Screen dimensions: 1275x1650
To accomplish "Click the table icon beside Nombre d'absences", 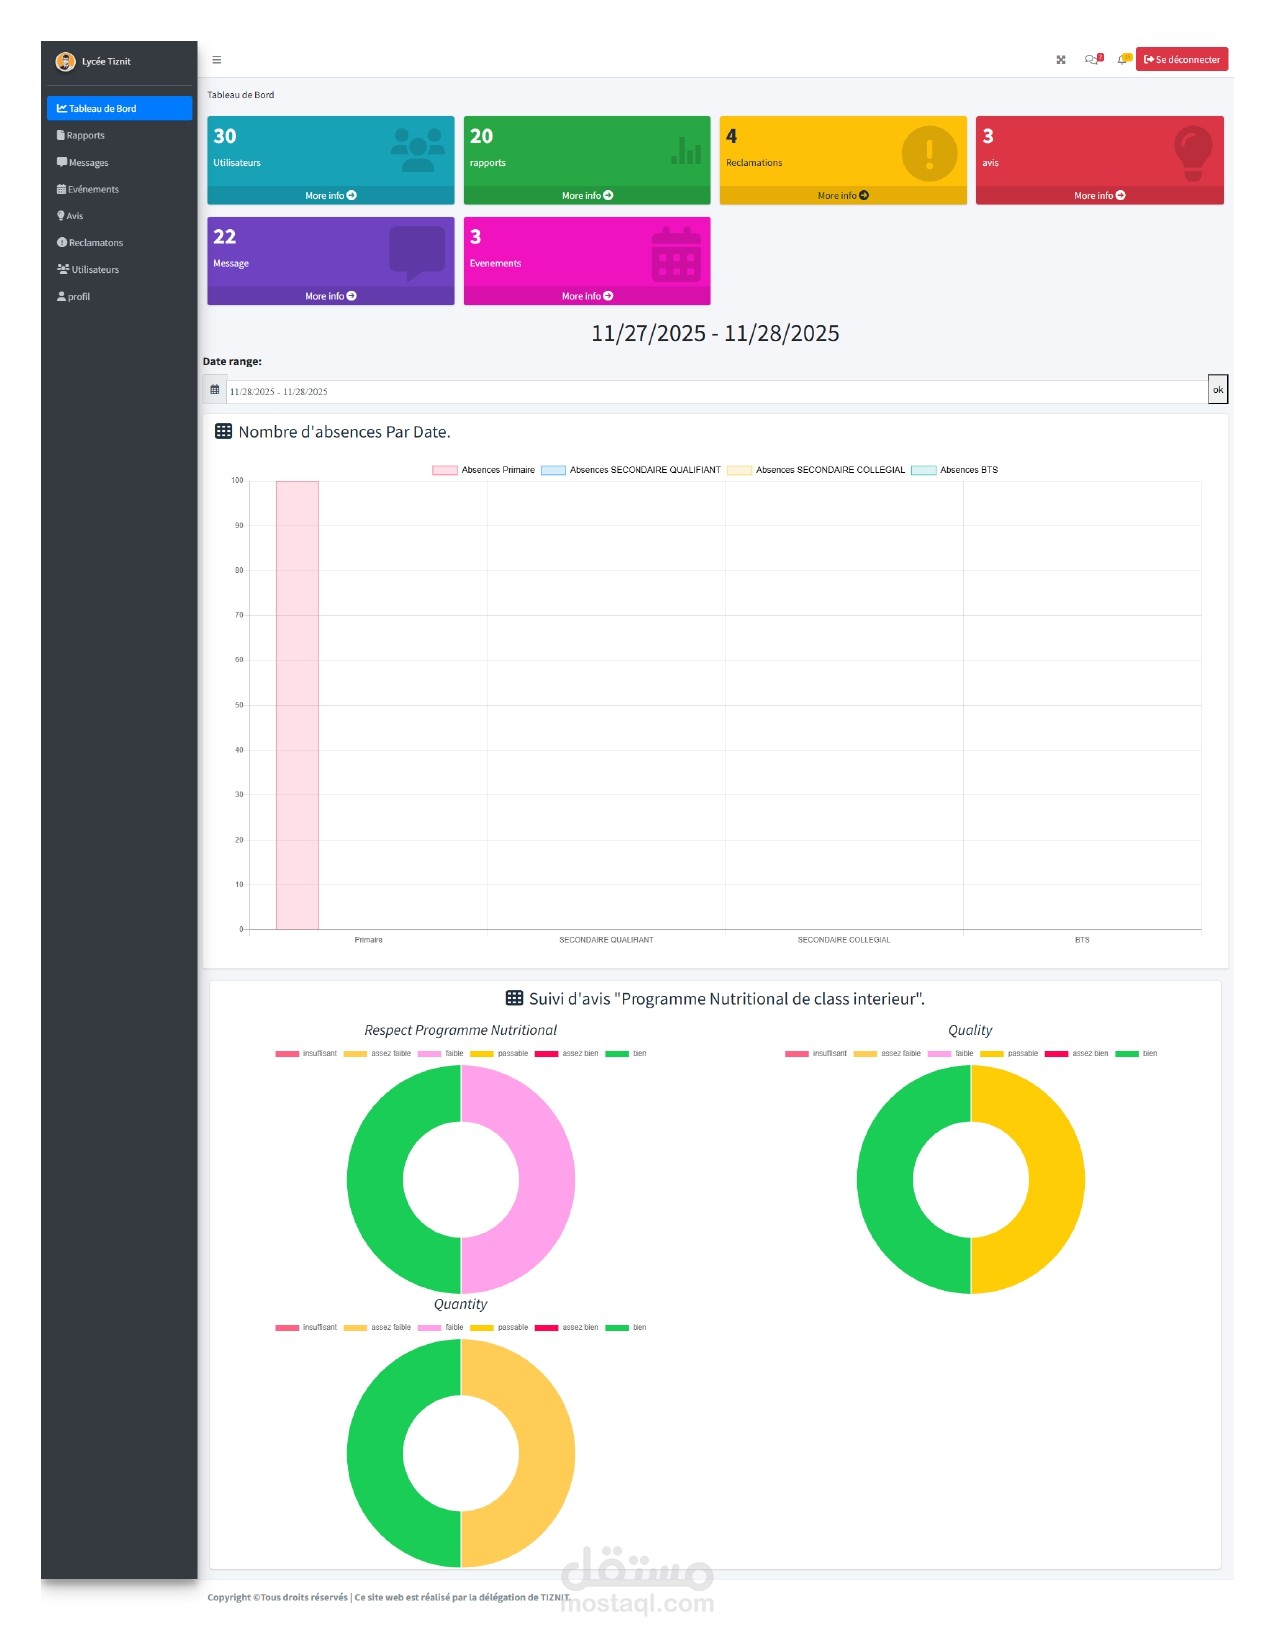I will pos(224,432).
